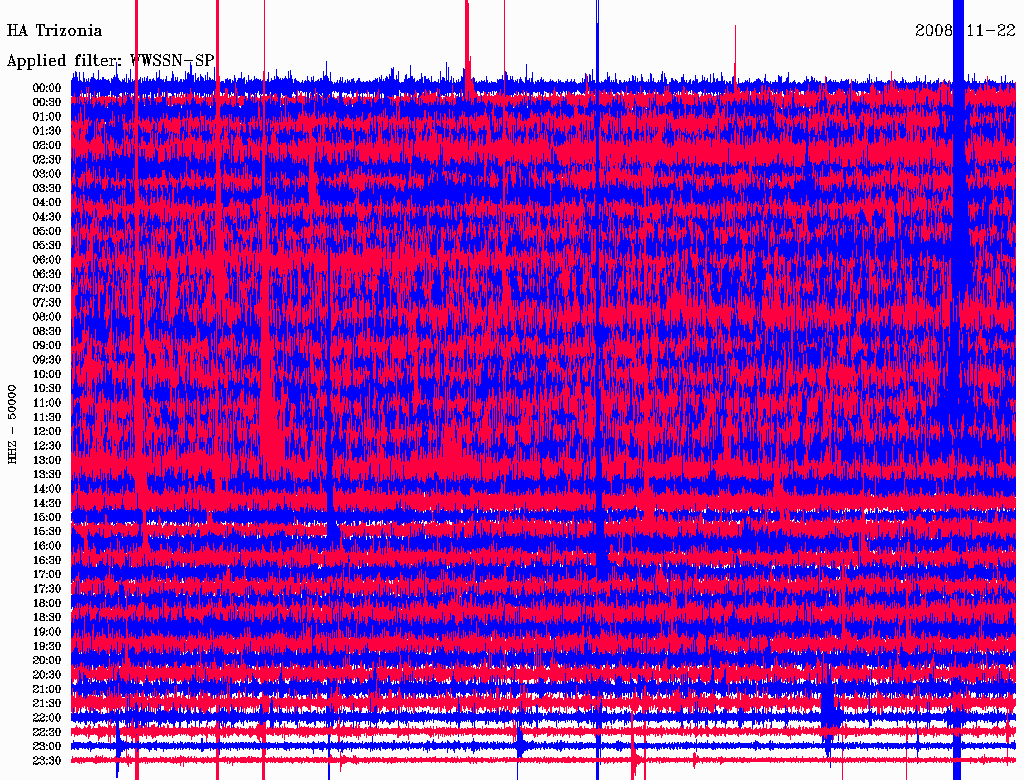Click the 22:00 time label
This screenshot has width=1024, height=780.
tap(47, 718)
